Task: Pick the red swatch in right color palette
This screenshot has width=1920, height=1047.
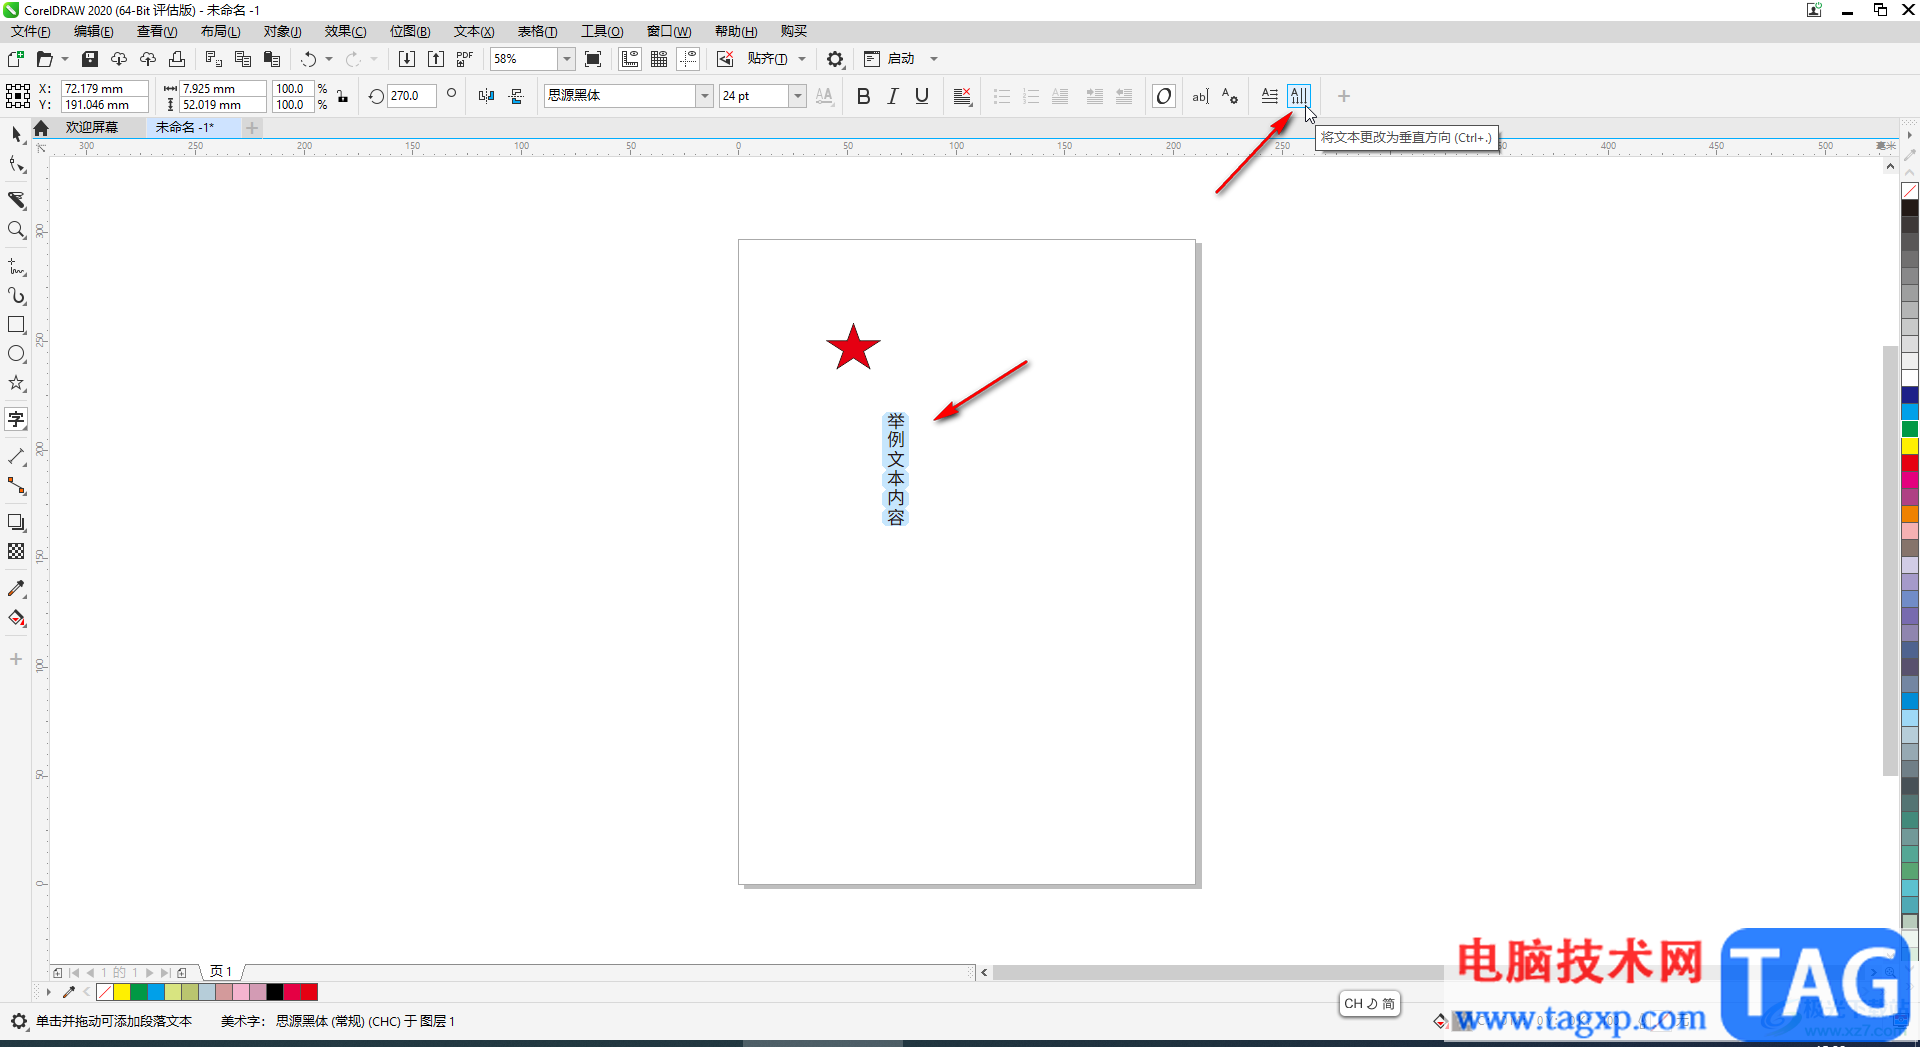Action: click(x=1910, y=462)
